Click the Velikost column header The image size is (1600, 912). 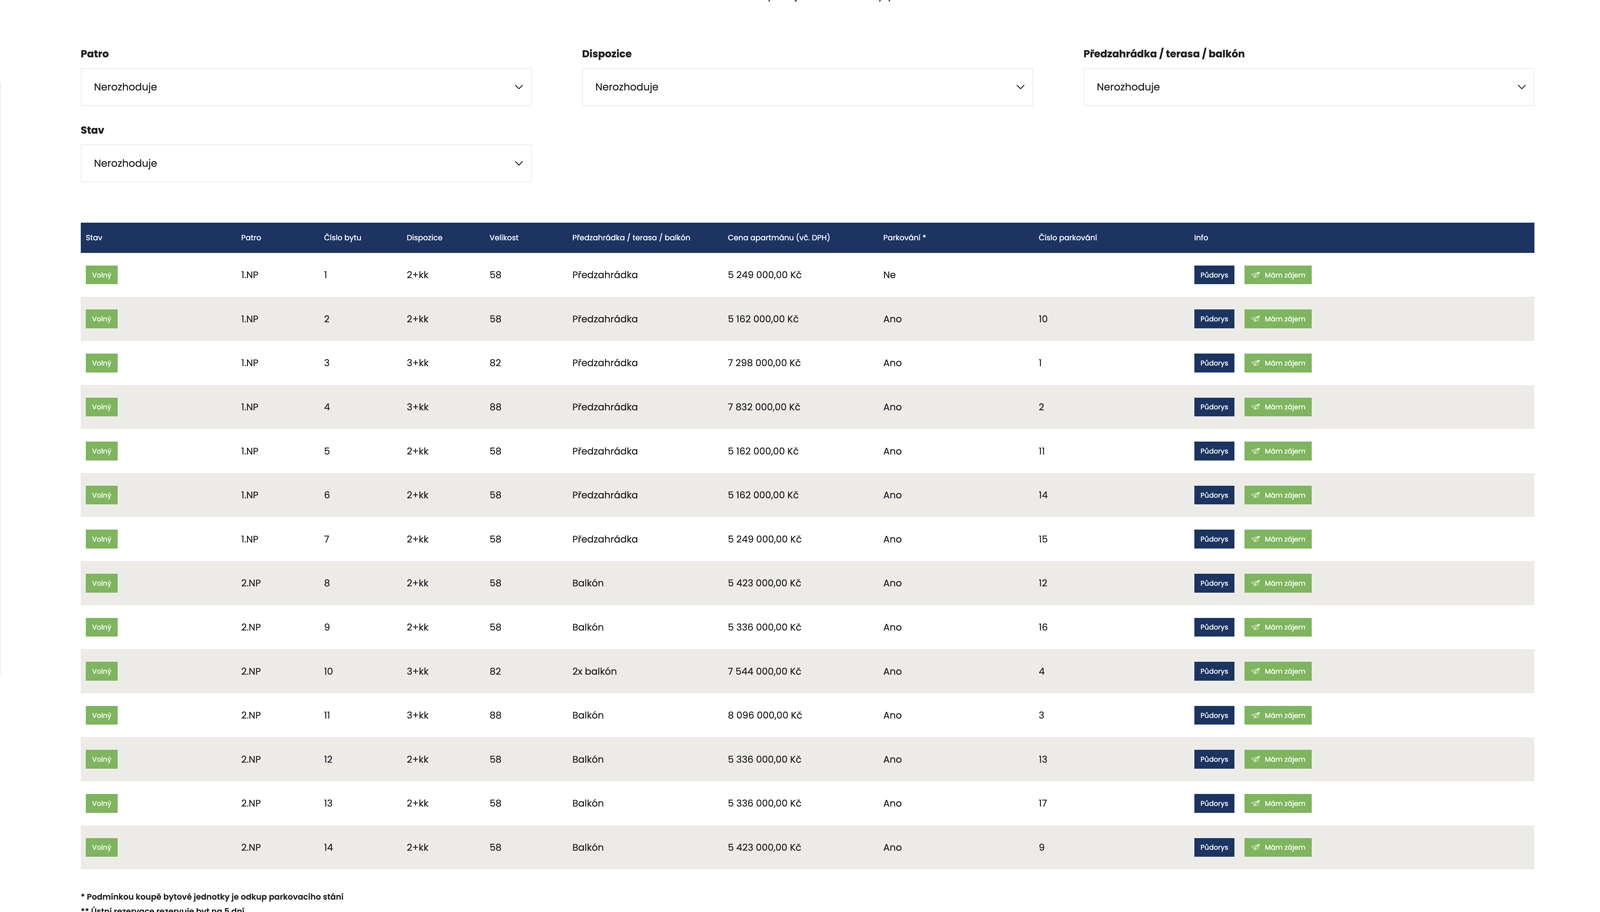point(503,238)
